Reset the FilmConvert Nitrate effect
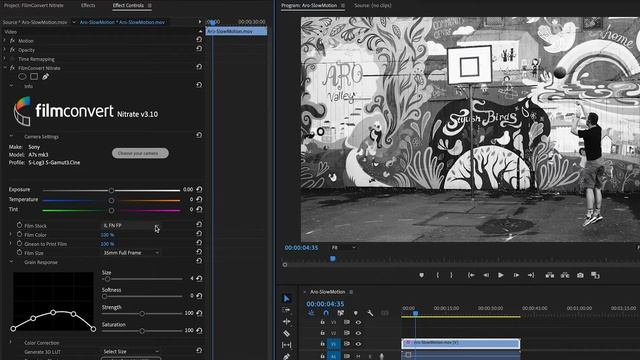This screenshot has width=640, height=360. click(x=199, y=67)
